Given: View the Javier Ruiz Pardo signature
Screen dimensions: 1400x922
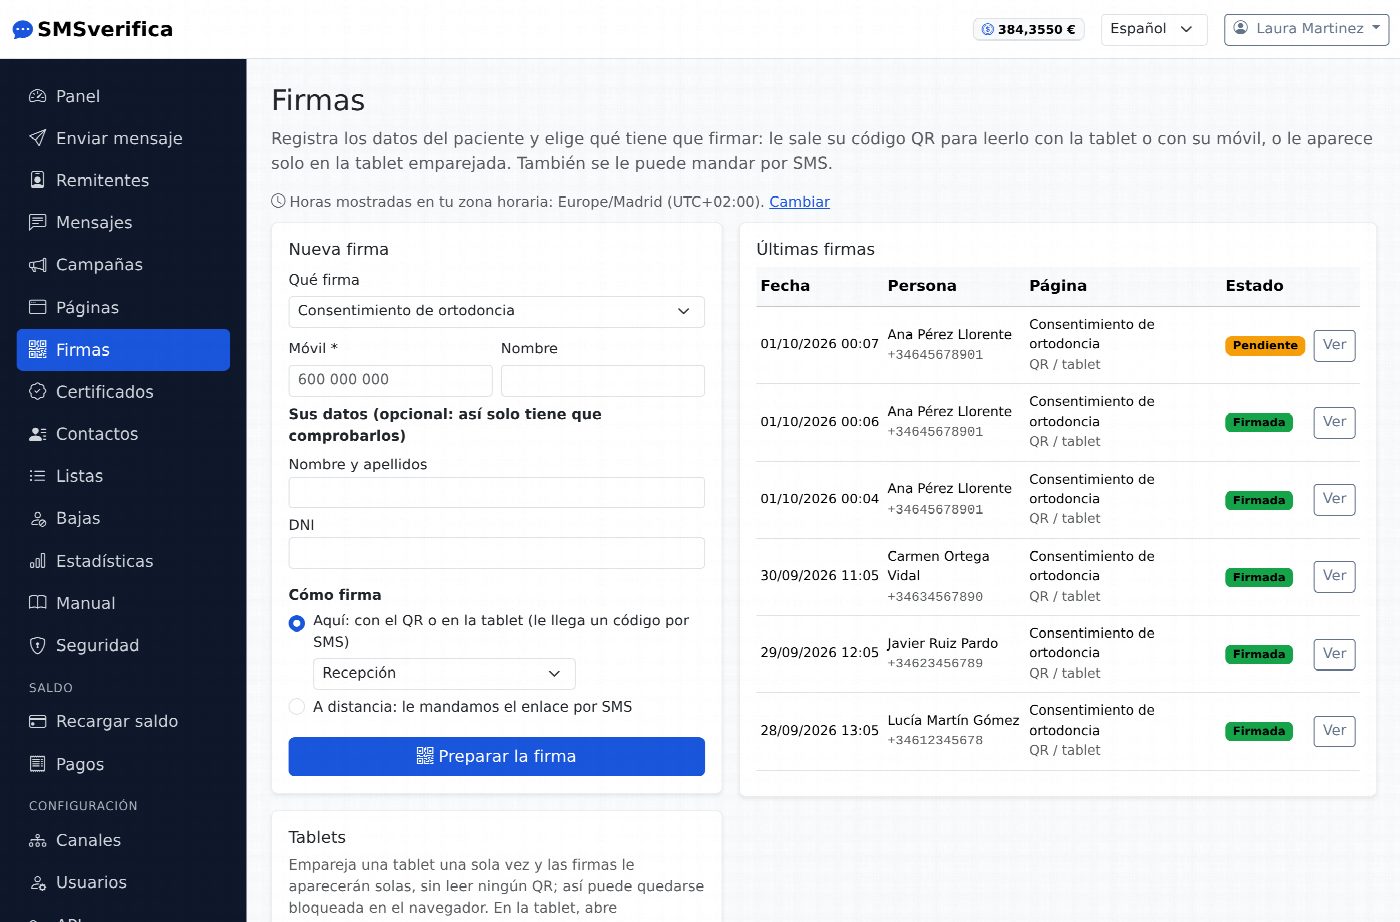Looking at the screenshot, I should 1334,654.
